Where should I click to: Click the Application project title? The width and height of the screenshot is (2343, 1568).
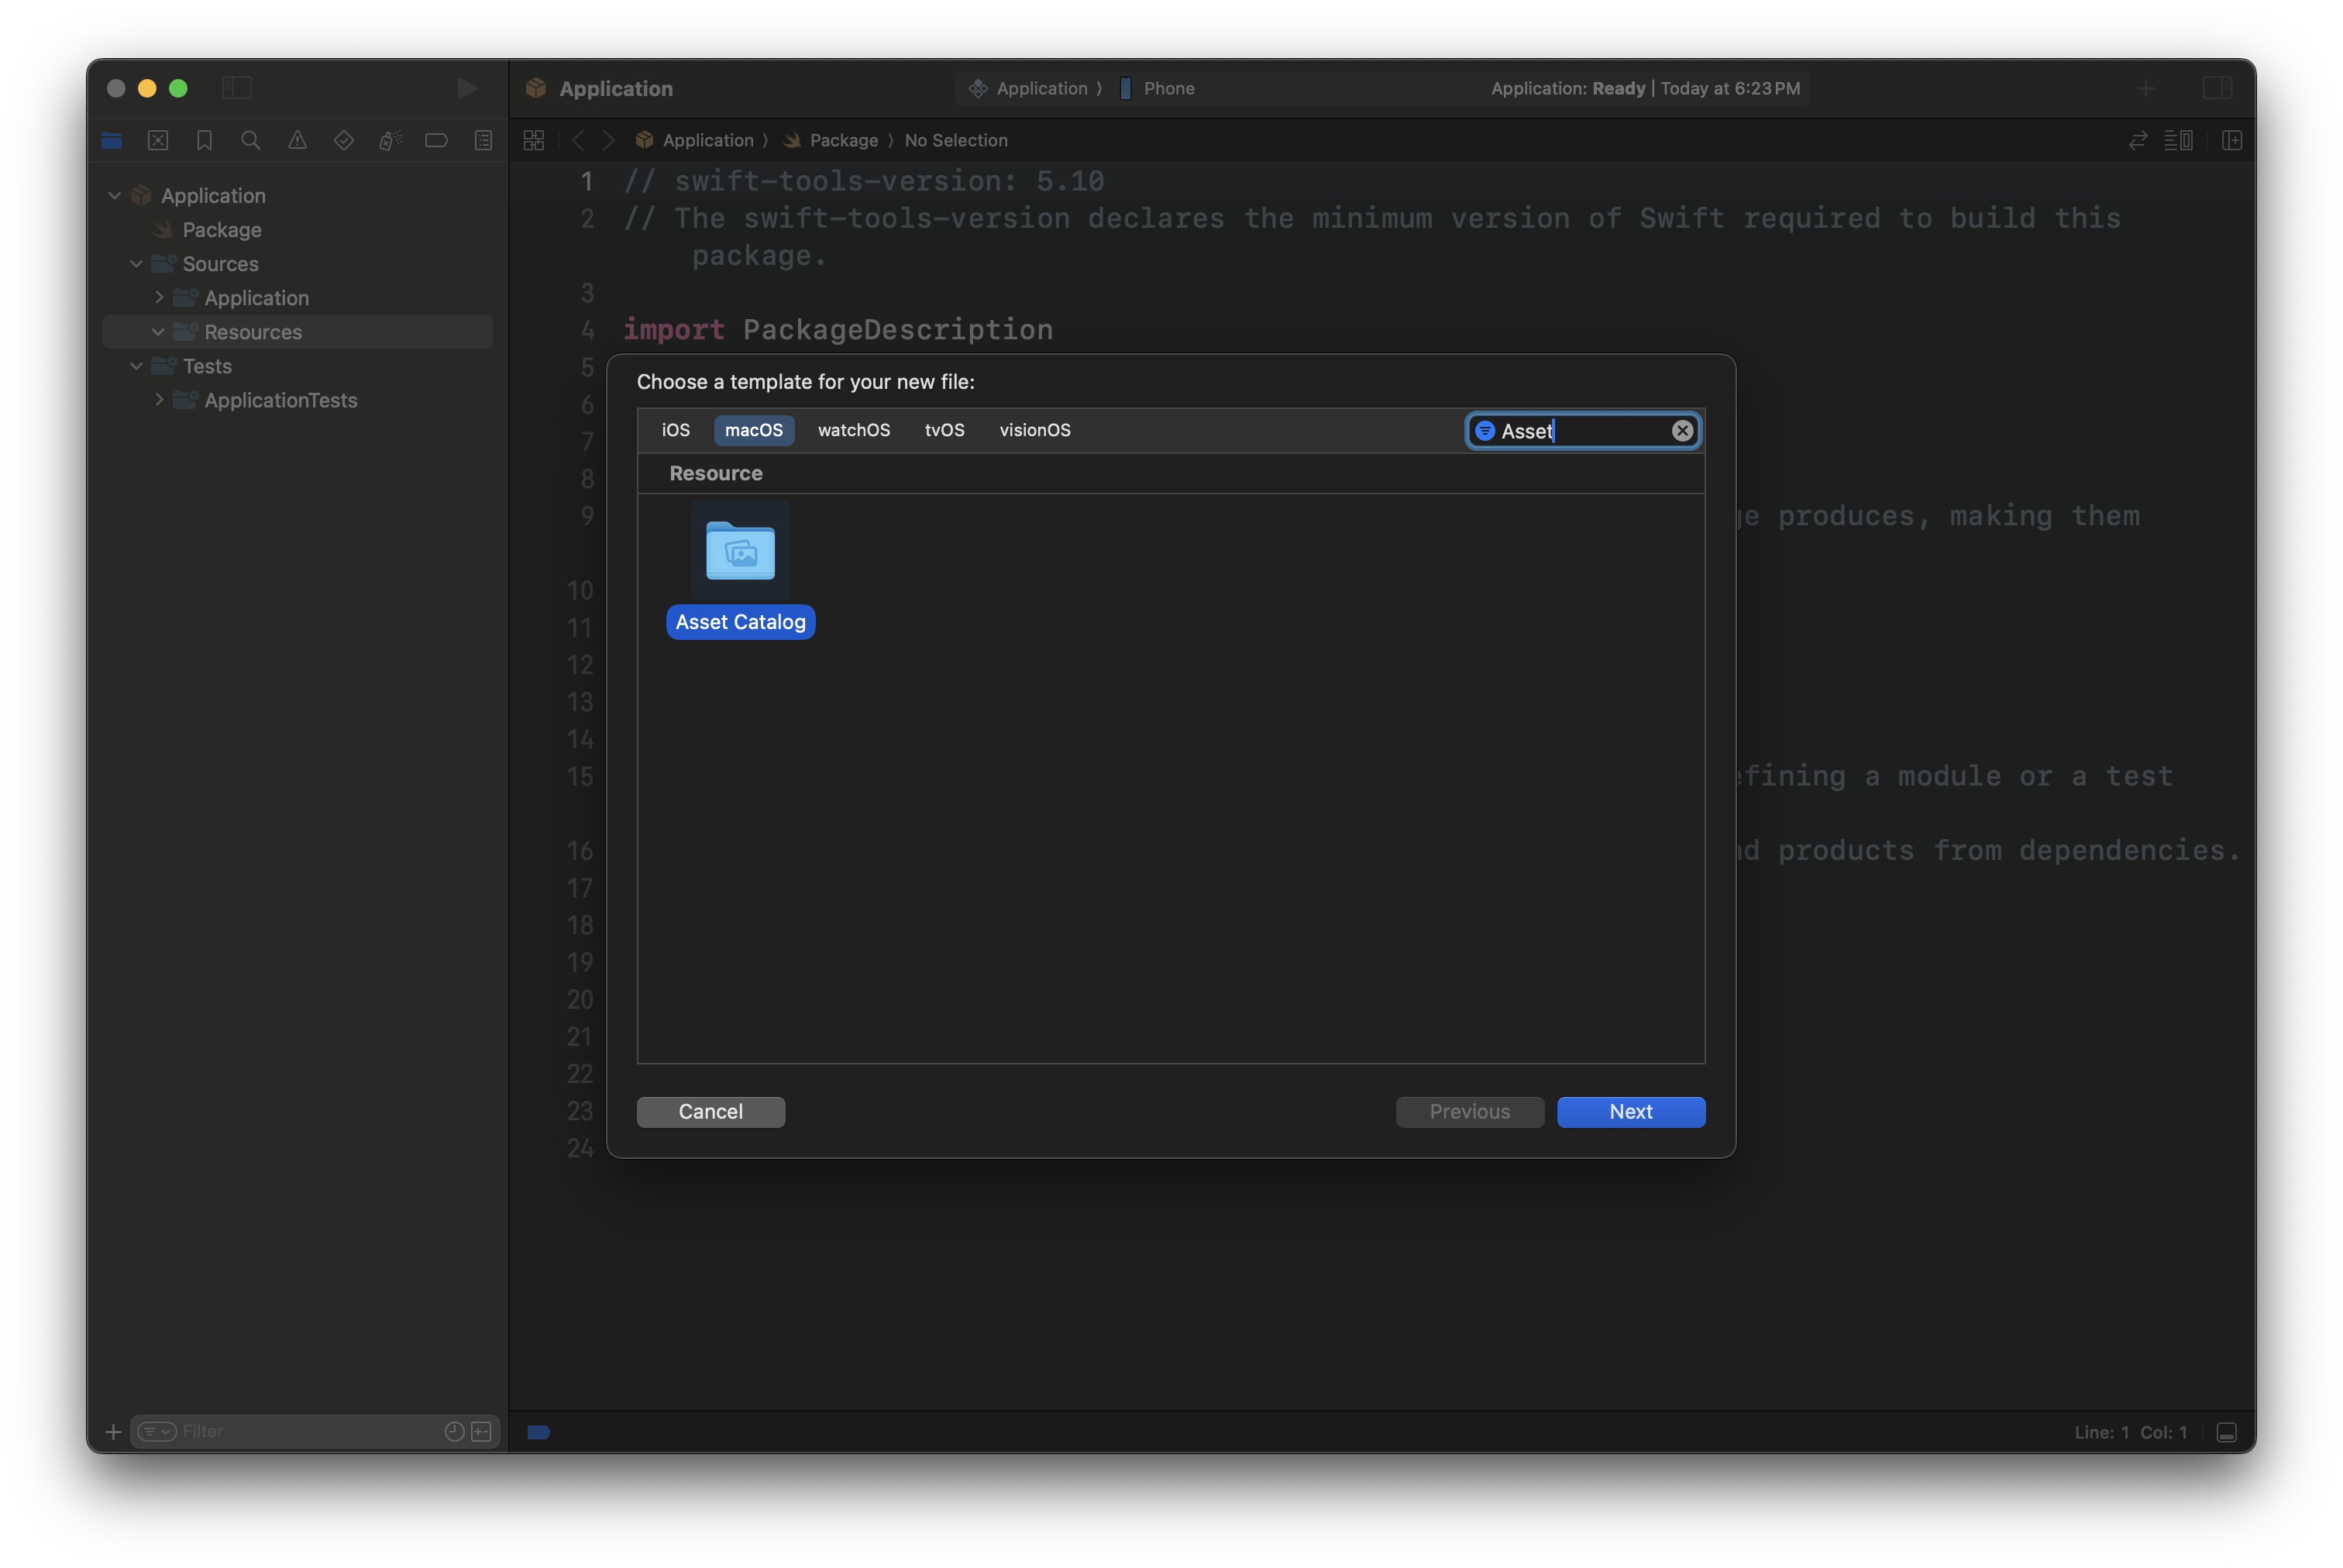click(x=616, y=88)
